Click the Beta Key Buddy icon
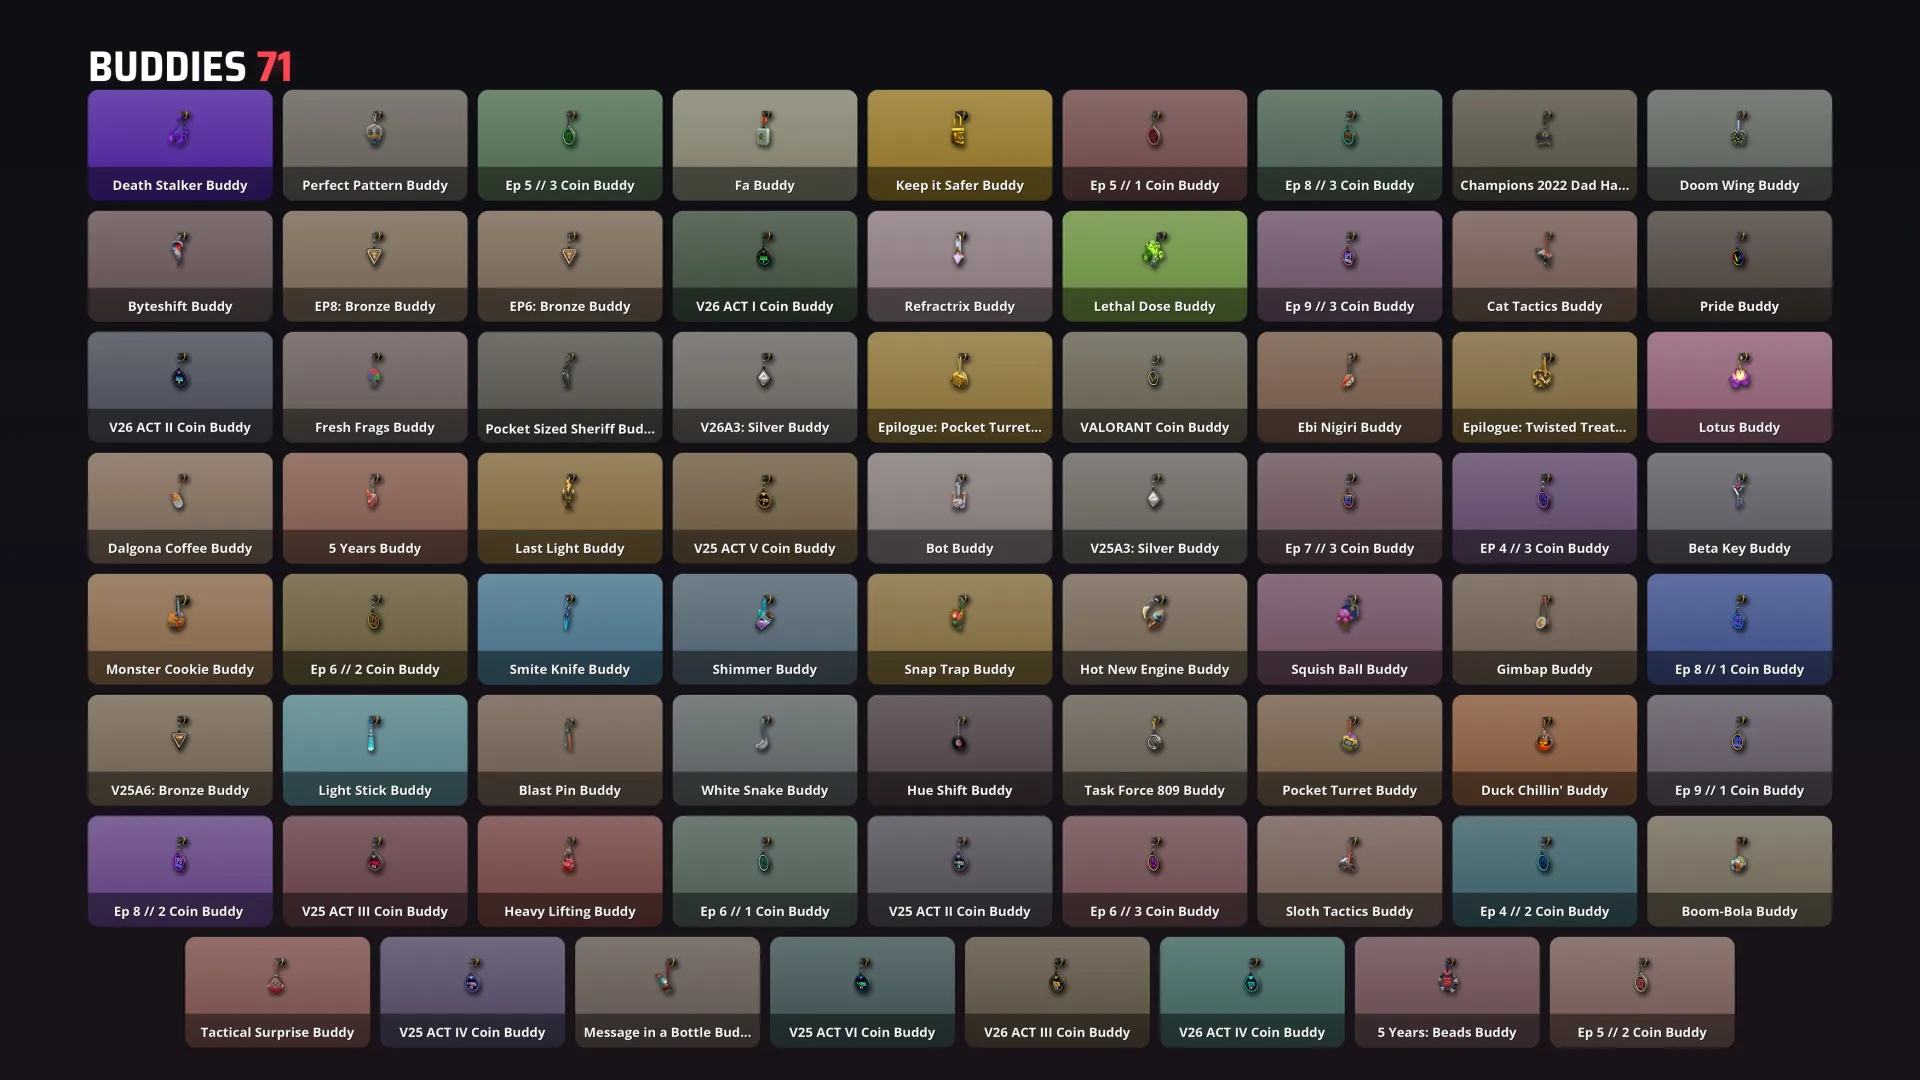1920x1080 pixels. click(1740, 493)
